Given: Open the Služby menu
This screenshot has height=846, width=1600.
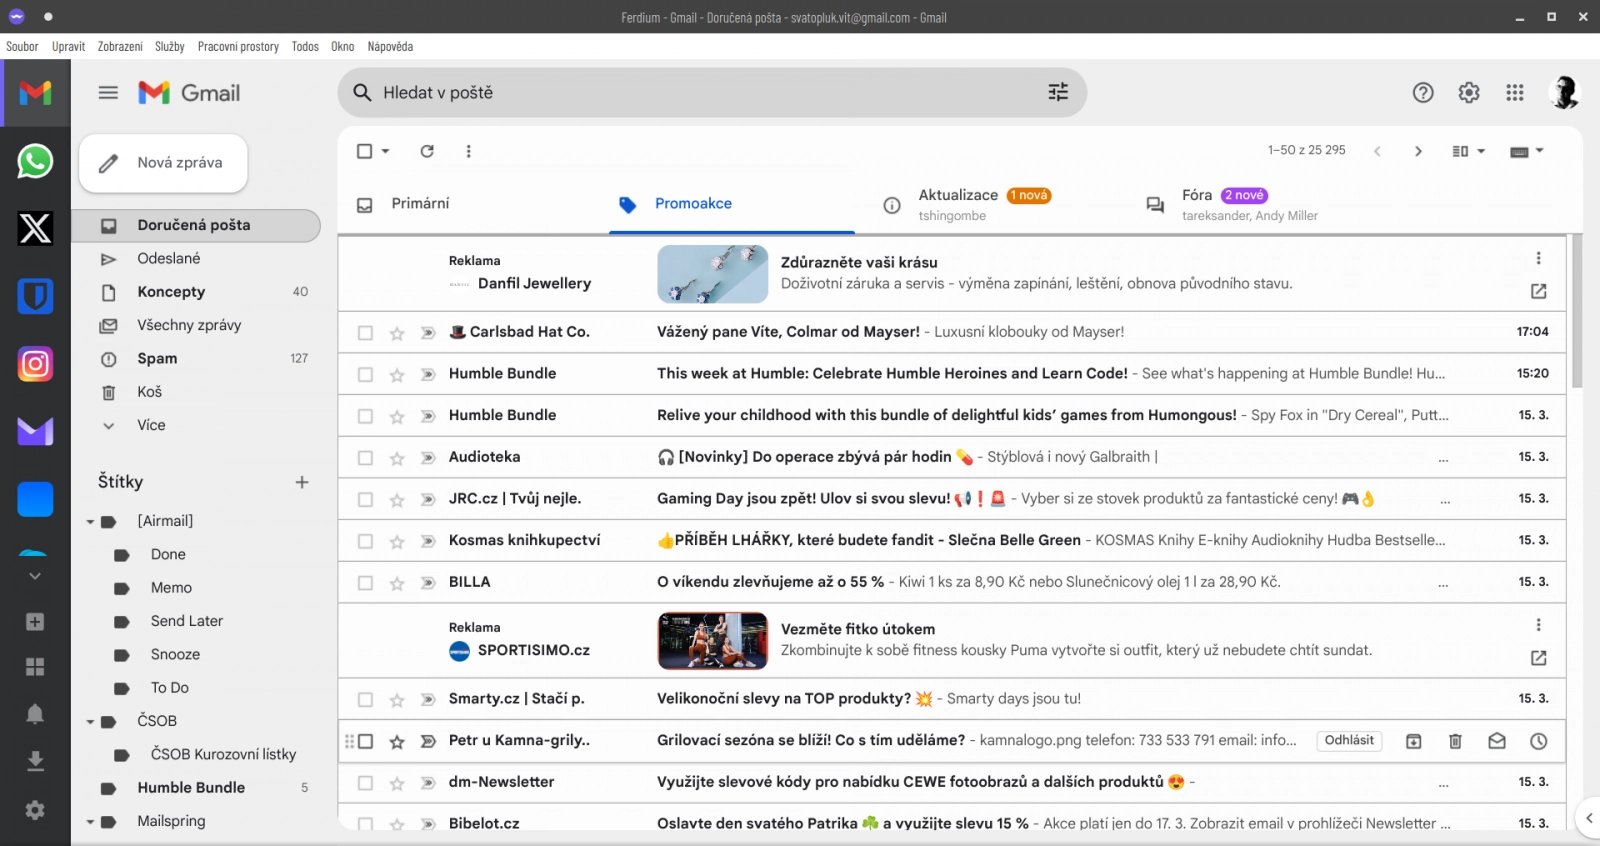Looking at the screenshot, I should pos(170,46).
